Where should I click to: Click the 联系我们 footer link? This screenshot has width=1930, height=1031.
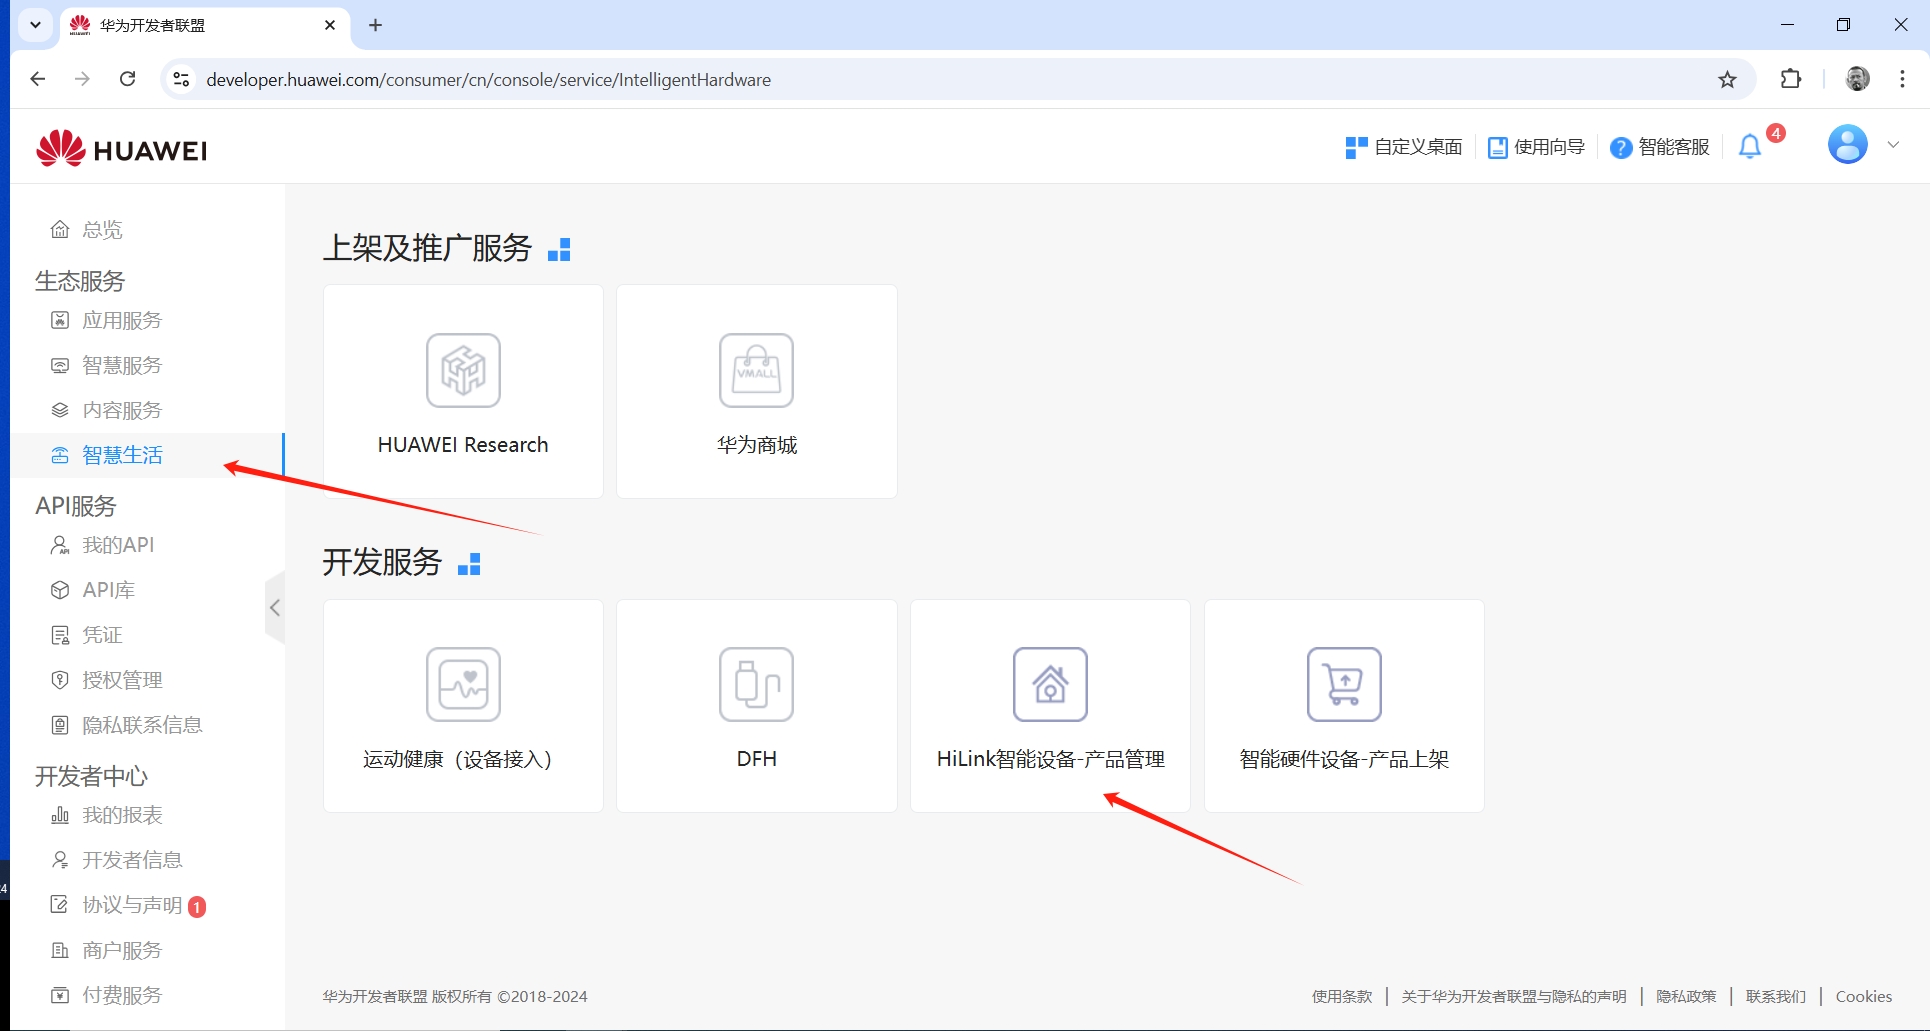pyautogui.click(x=1776, y=996)
